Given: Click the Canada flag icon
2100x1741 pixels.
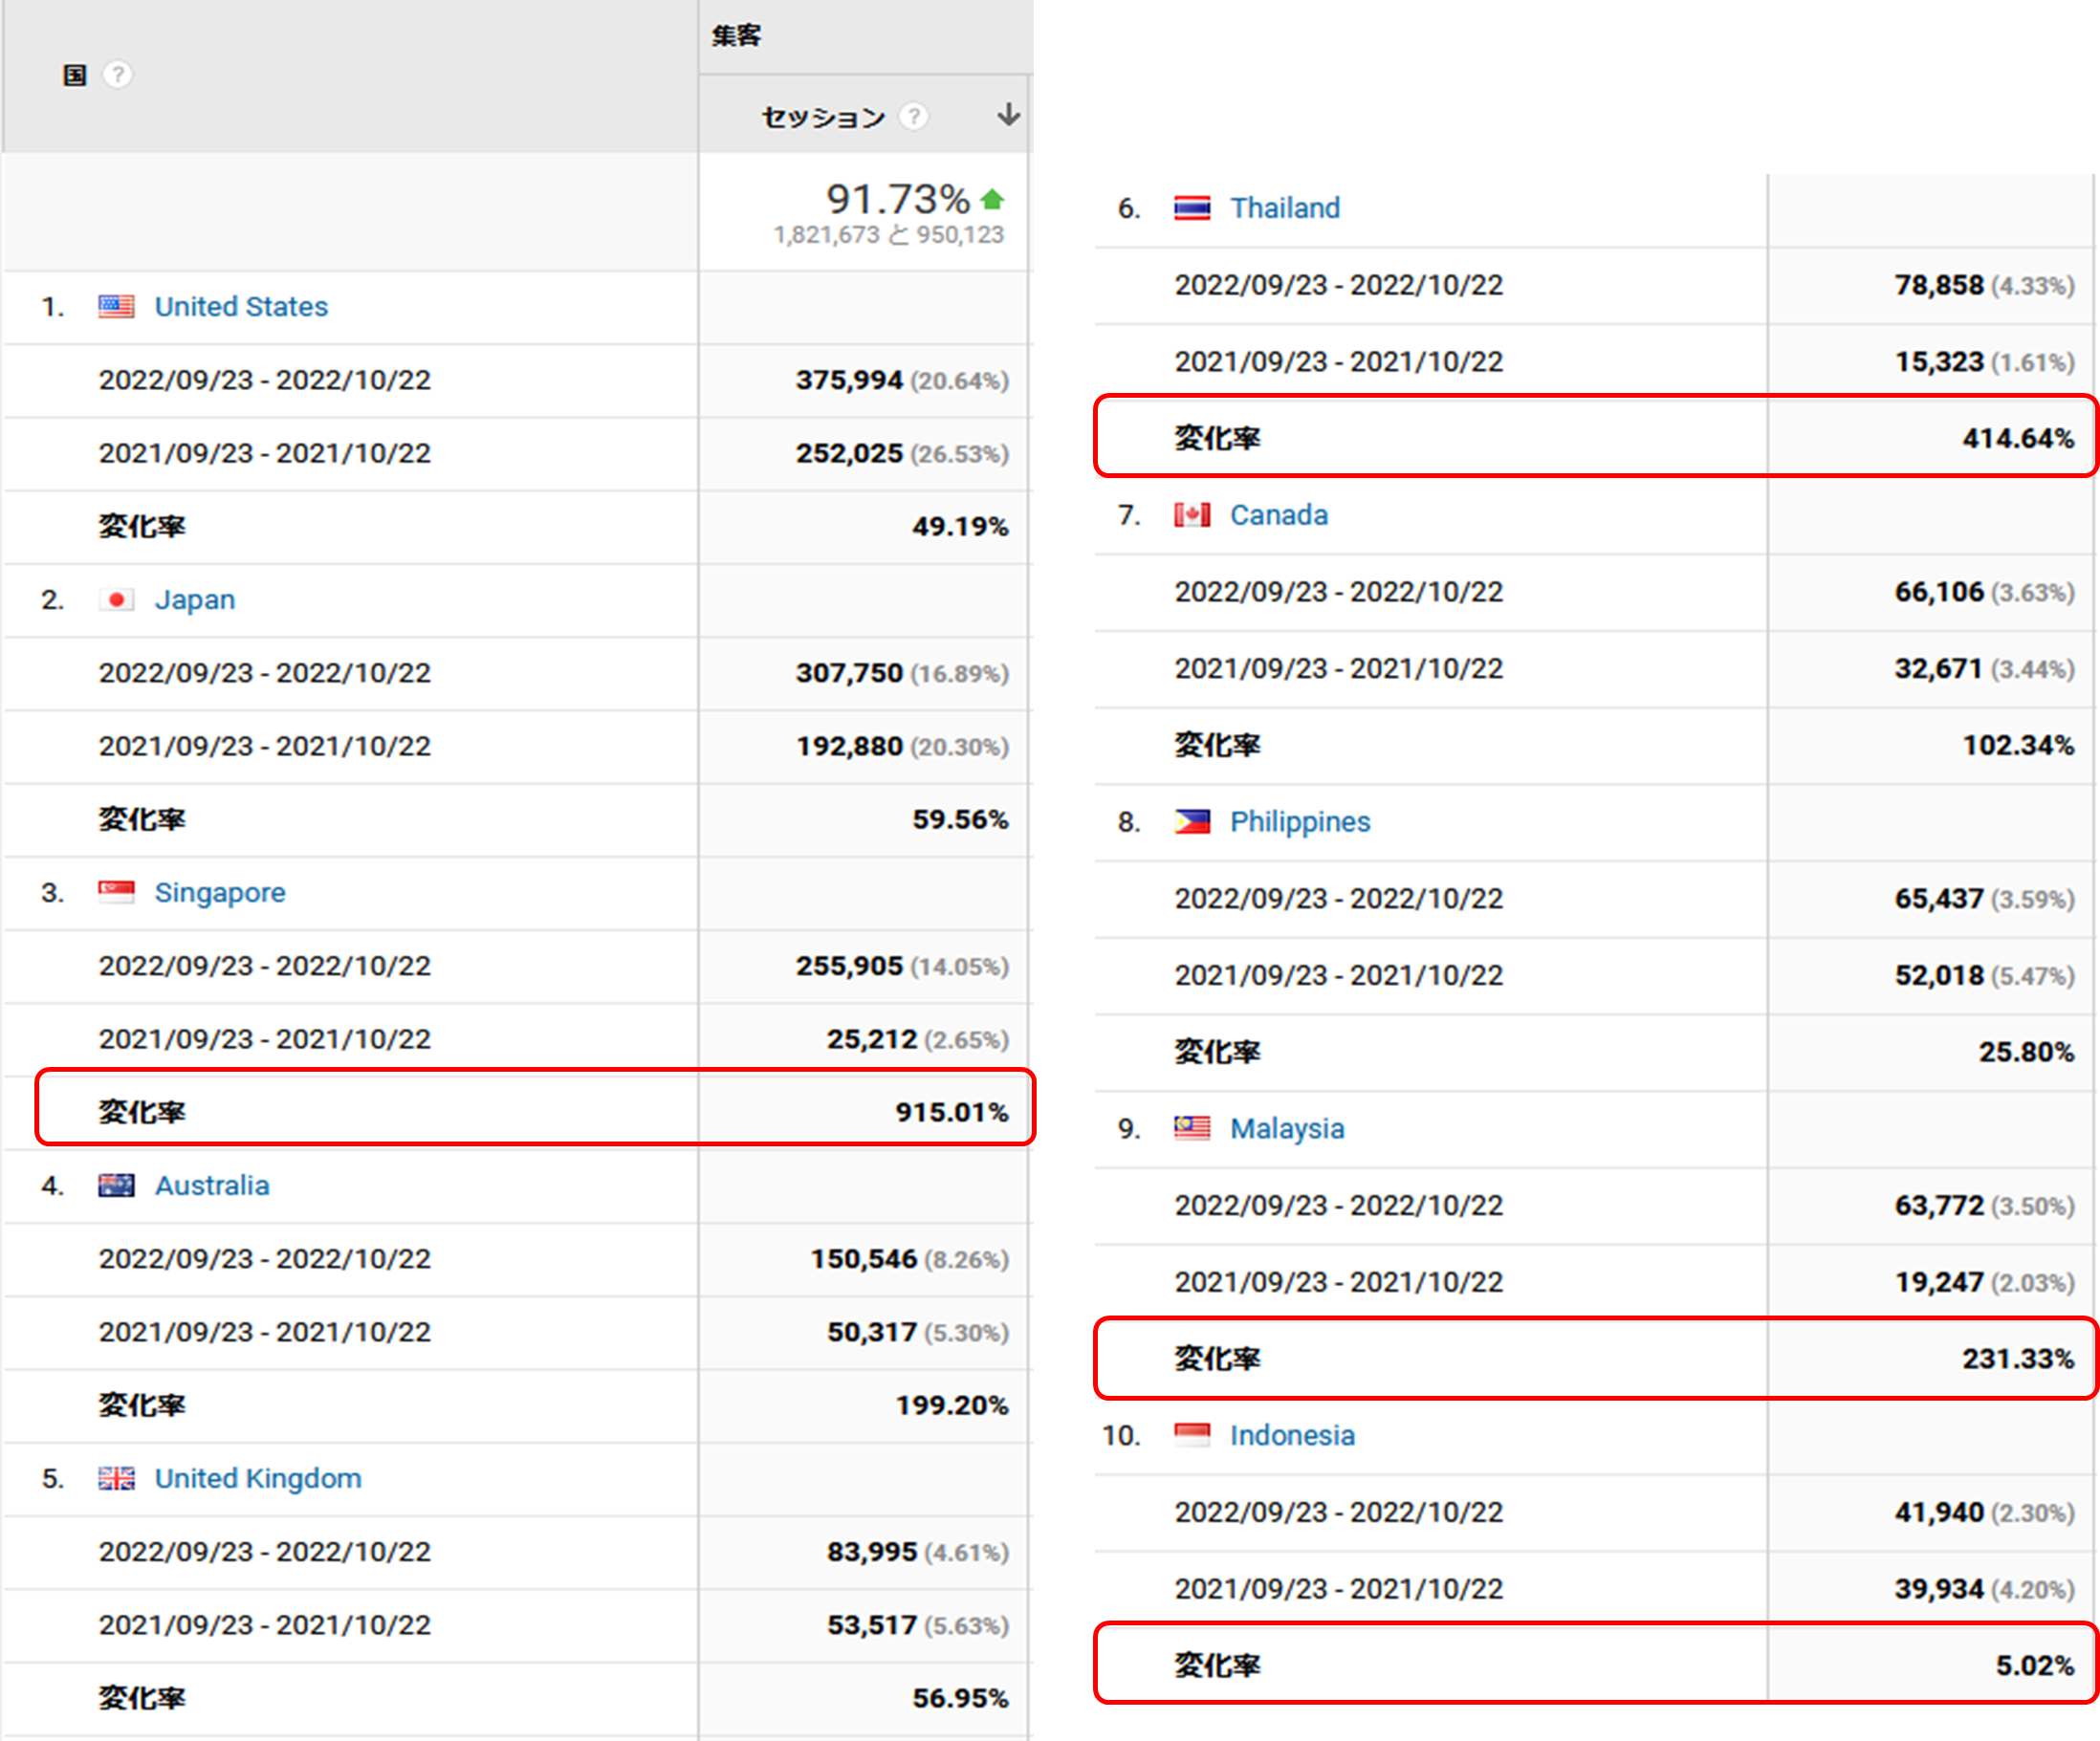Looking at the screenshot, I should tap(1191, 515).
